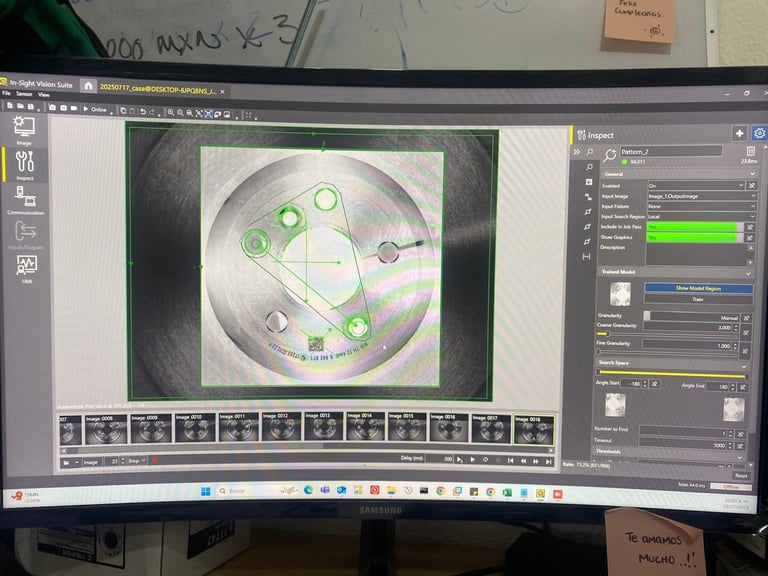768x576 pixels.
Task: Click the Zoom In magnifier icon
Action: pyautogui.click(x=170, y=113)
